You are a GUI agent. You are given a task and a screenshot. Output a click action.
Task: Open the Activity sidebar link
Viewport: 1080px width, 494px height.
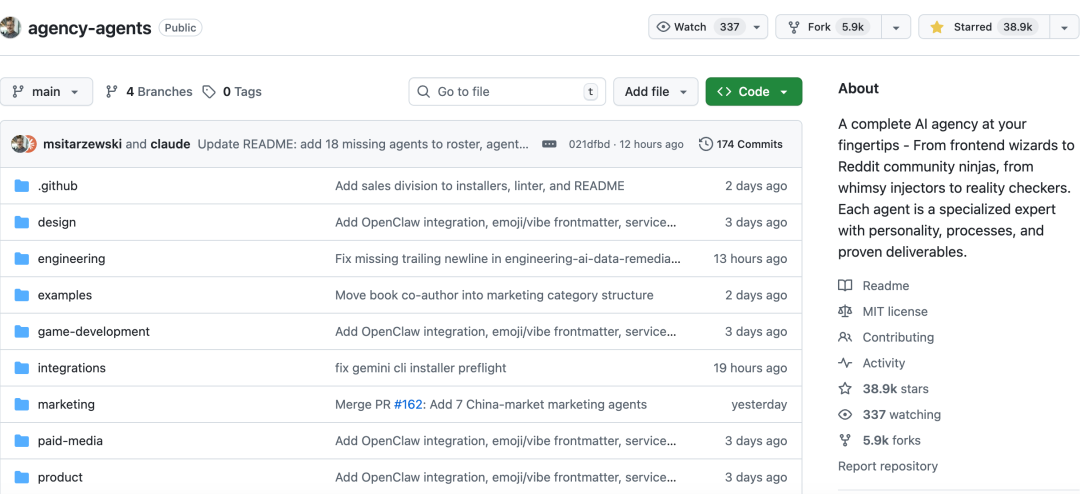872,363
